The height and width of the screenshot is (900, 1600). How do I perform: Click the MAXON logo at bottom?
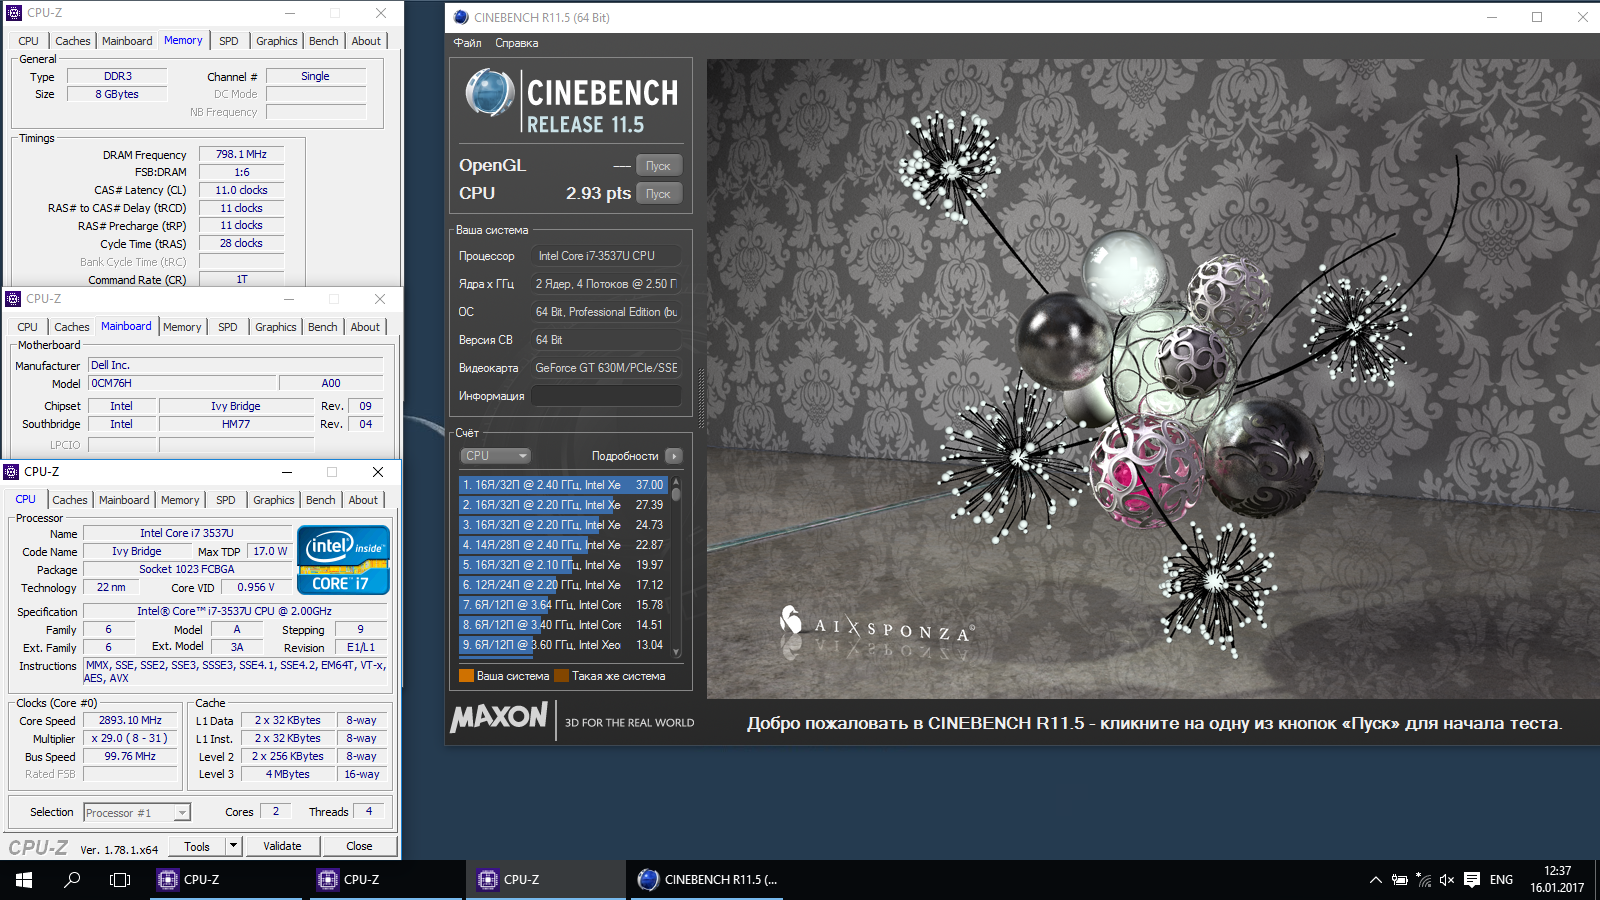(499, 717)
